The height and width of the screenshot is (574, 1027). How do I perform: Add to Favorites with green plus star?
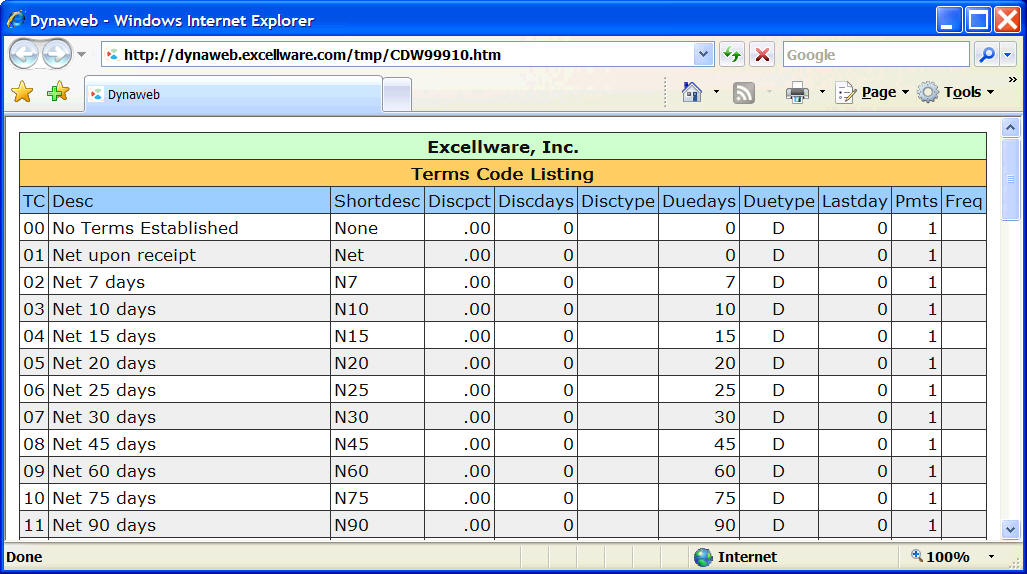[58, 92]
